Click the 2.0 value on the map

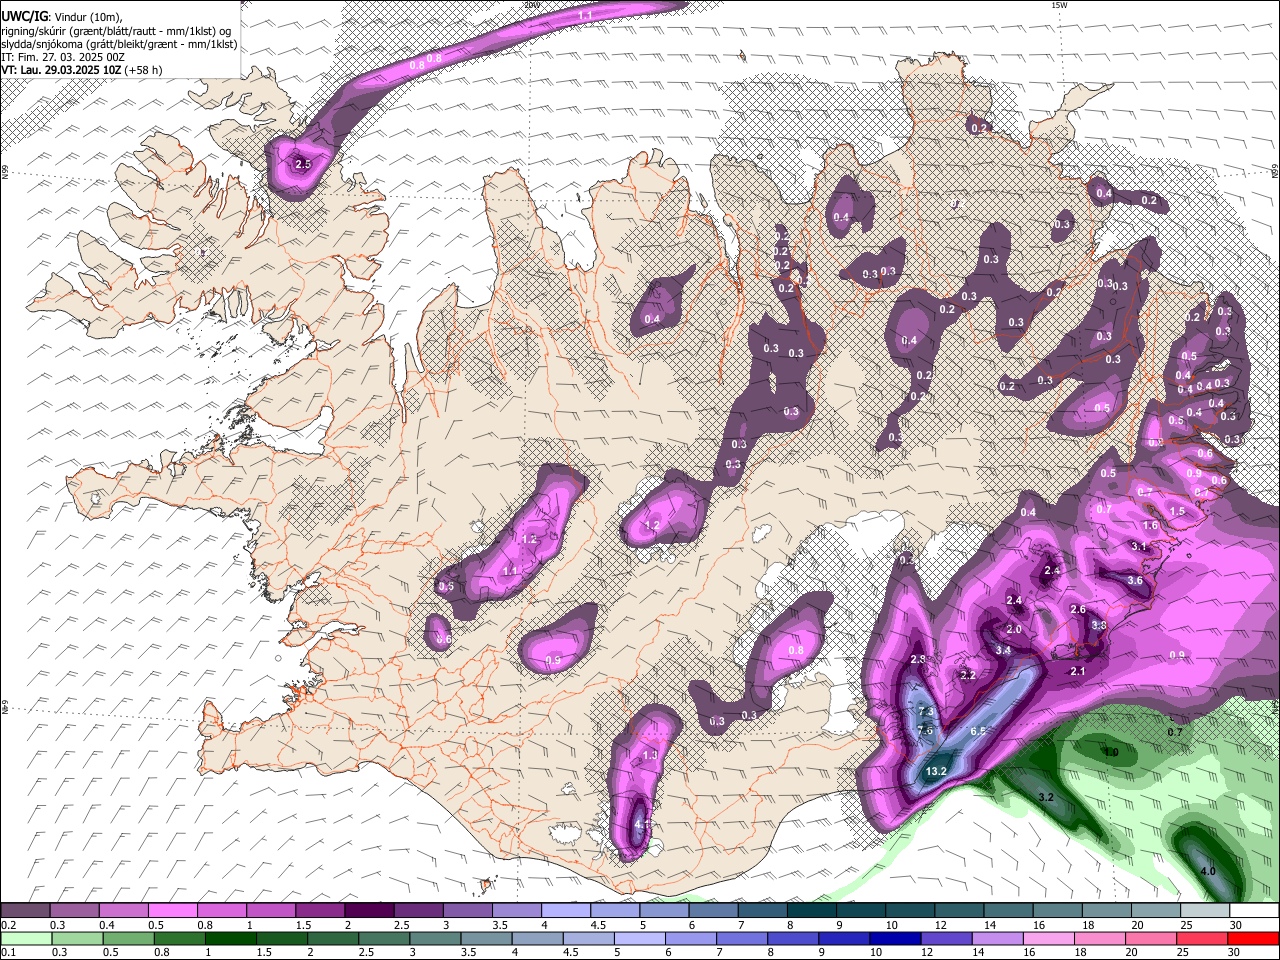[1013, 629]
